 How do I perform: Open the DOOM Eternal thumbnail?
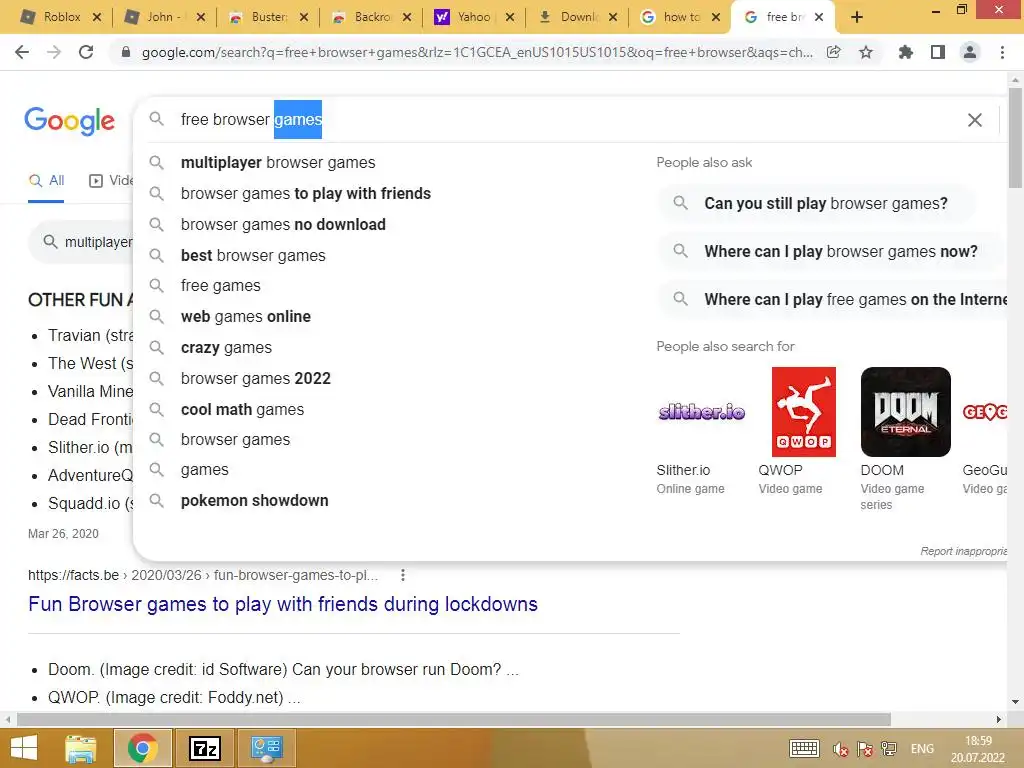point(906,412)
